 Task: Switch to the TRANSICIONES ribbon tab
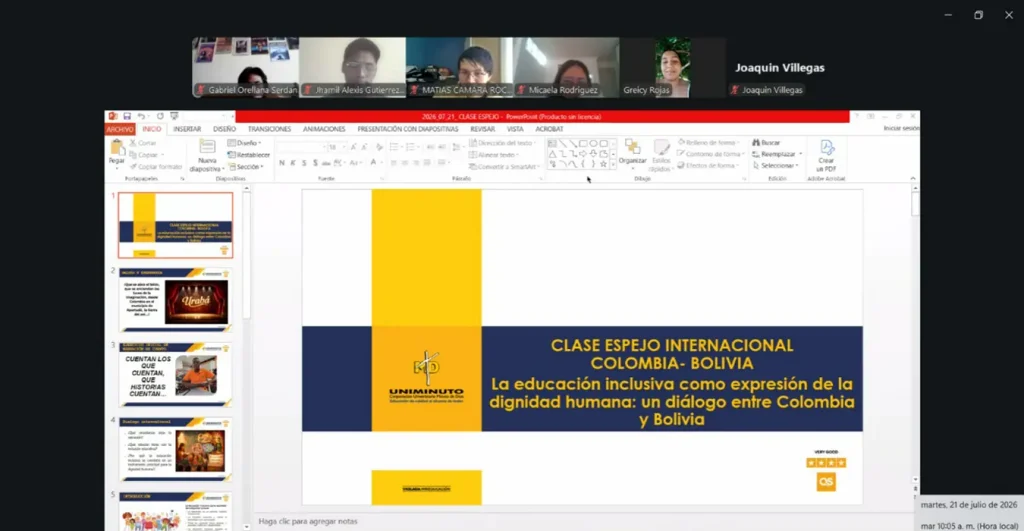coord(269,129)
